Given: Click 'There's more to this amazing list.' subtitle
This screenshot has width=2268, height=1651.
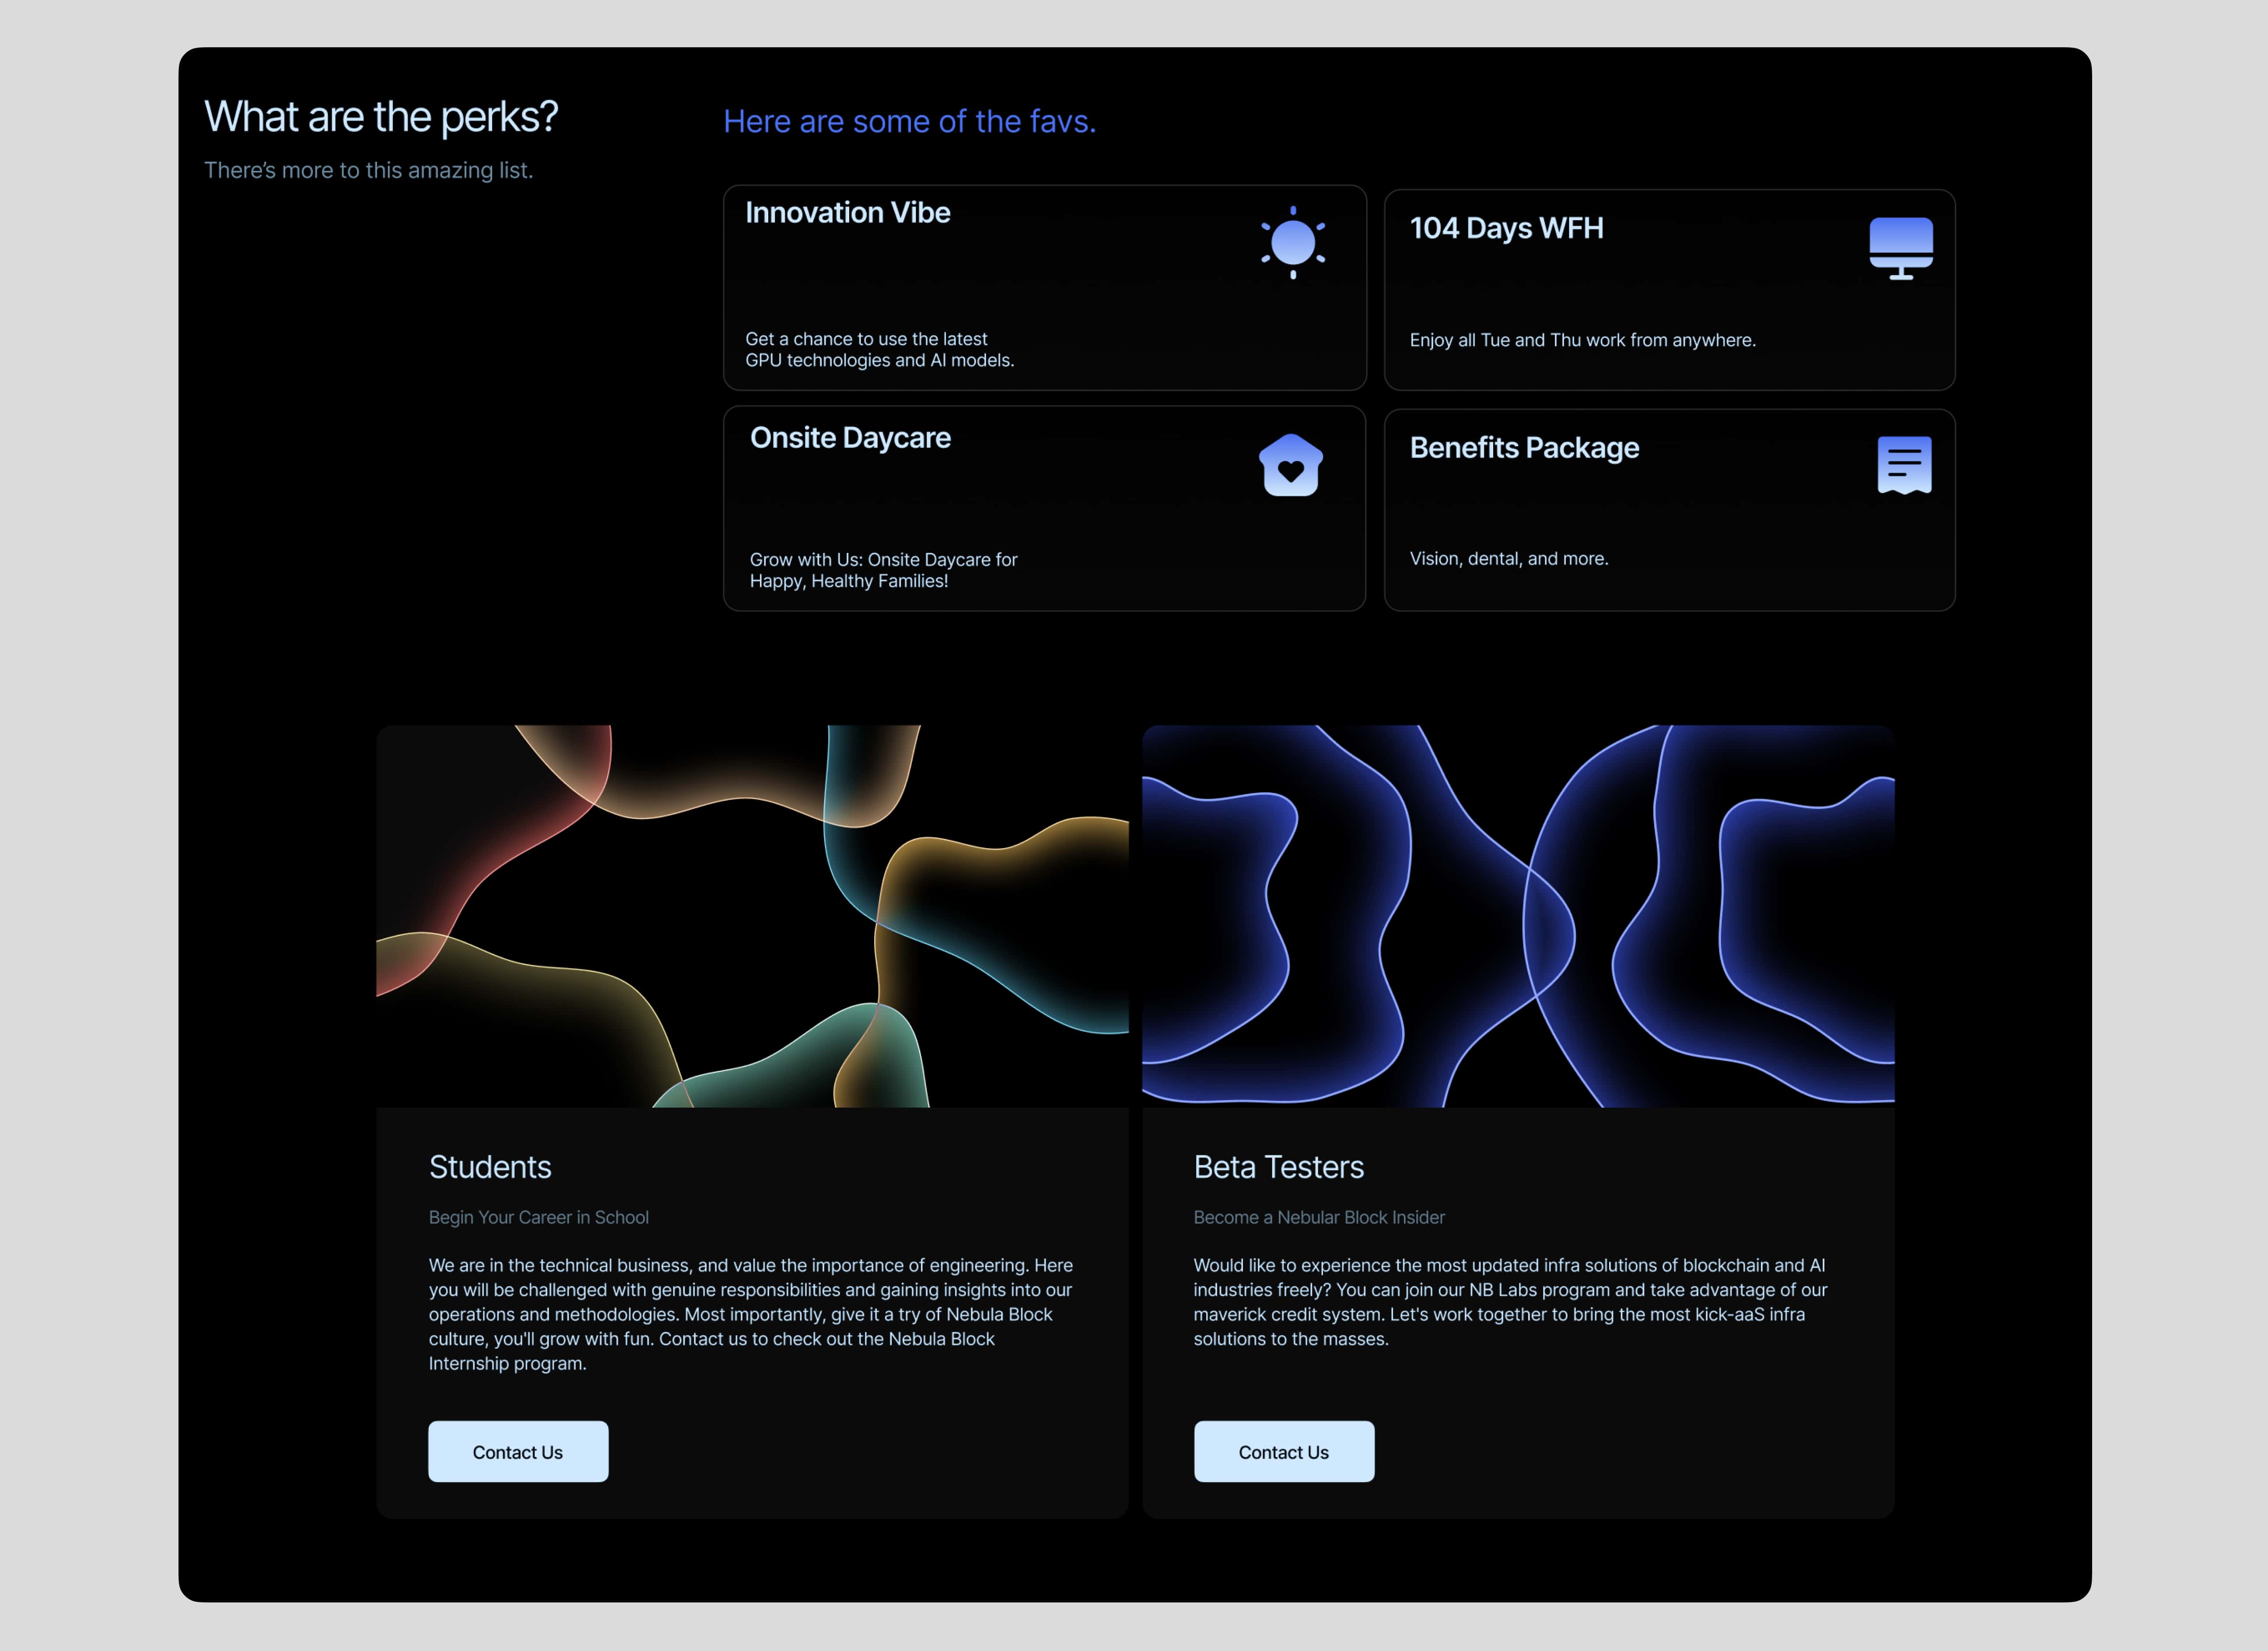Looking at the screenshot, I should (368, 170).
